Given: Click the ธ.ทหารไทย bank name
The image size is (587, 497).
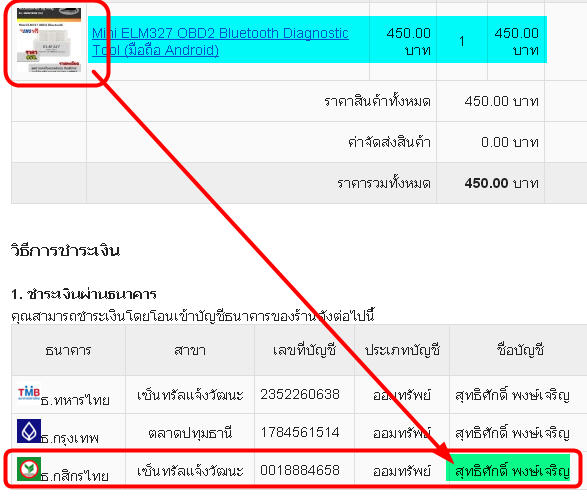Looking at the screenshot, I should click(75, 400).
